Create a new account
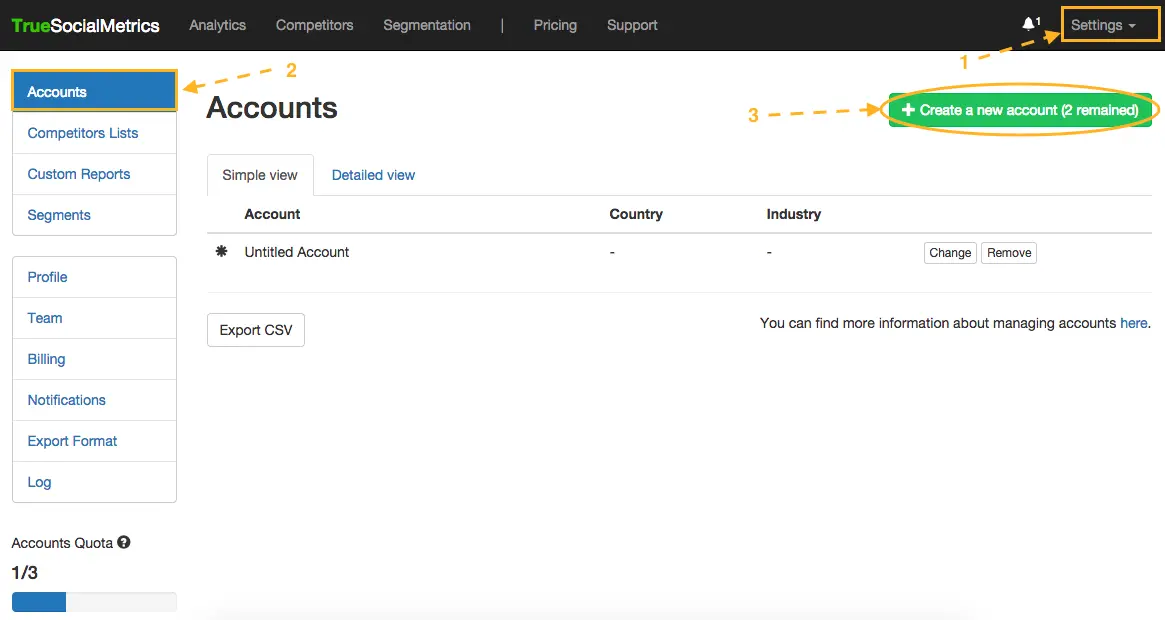The height and width of the screenshot is (620, 1165). pyautogui.click(x=1020, y=110)
